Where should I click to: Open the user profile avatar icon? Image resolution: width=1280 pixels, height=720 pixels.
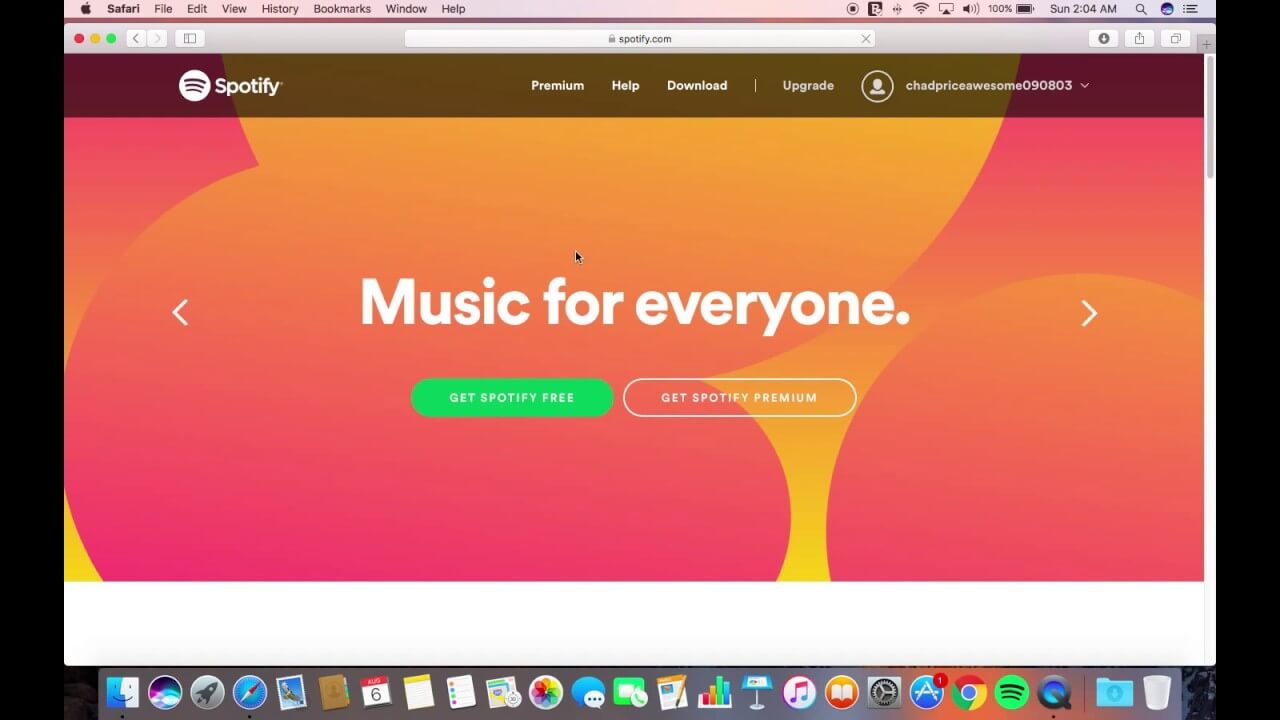877,86
